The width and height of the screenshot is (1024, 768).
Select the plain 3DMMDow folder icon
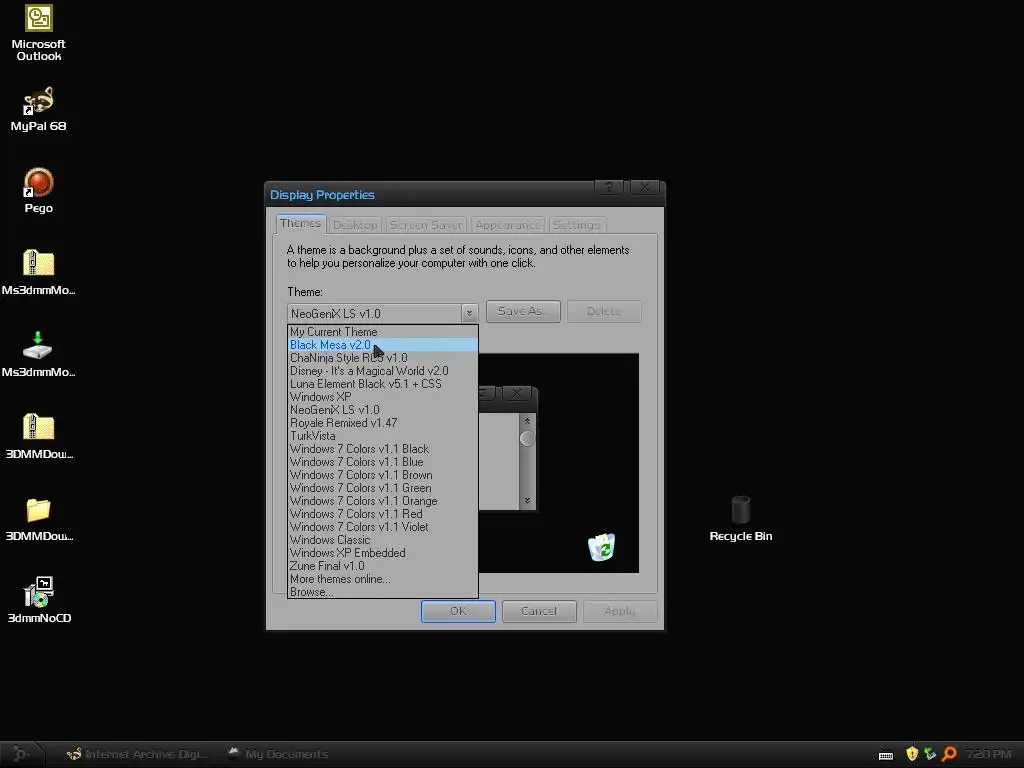(39, 510)
